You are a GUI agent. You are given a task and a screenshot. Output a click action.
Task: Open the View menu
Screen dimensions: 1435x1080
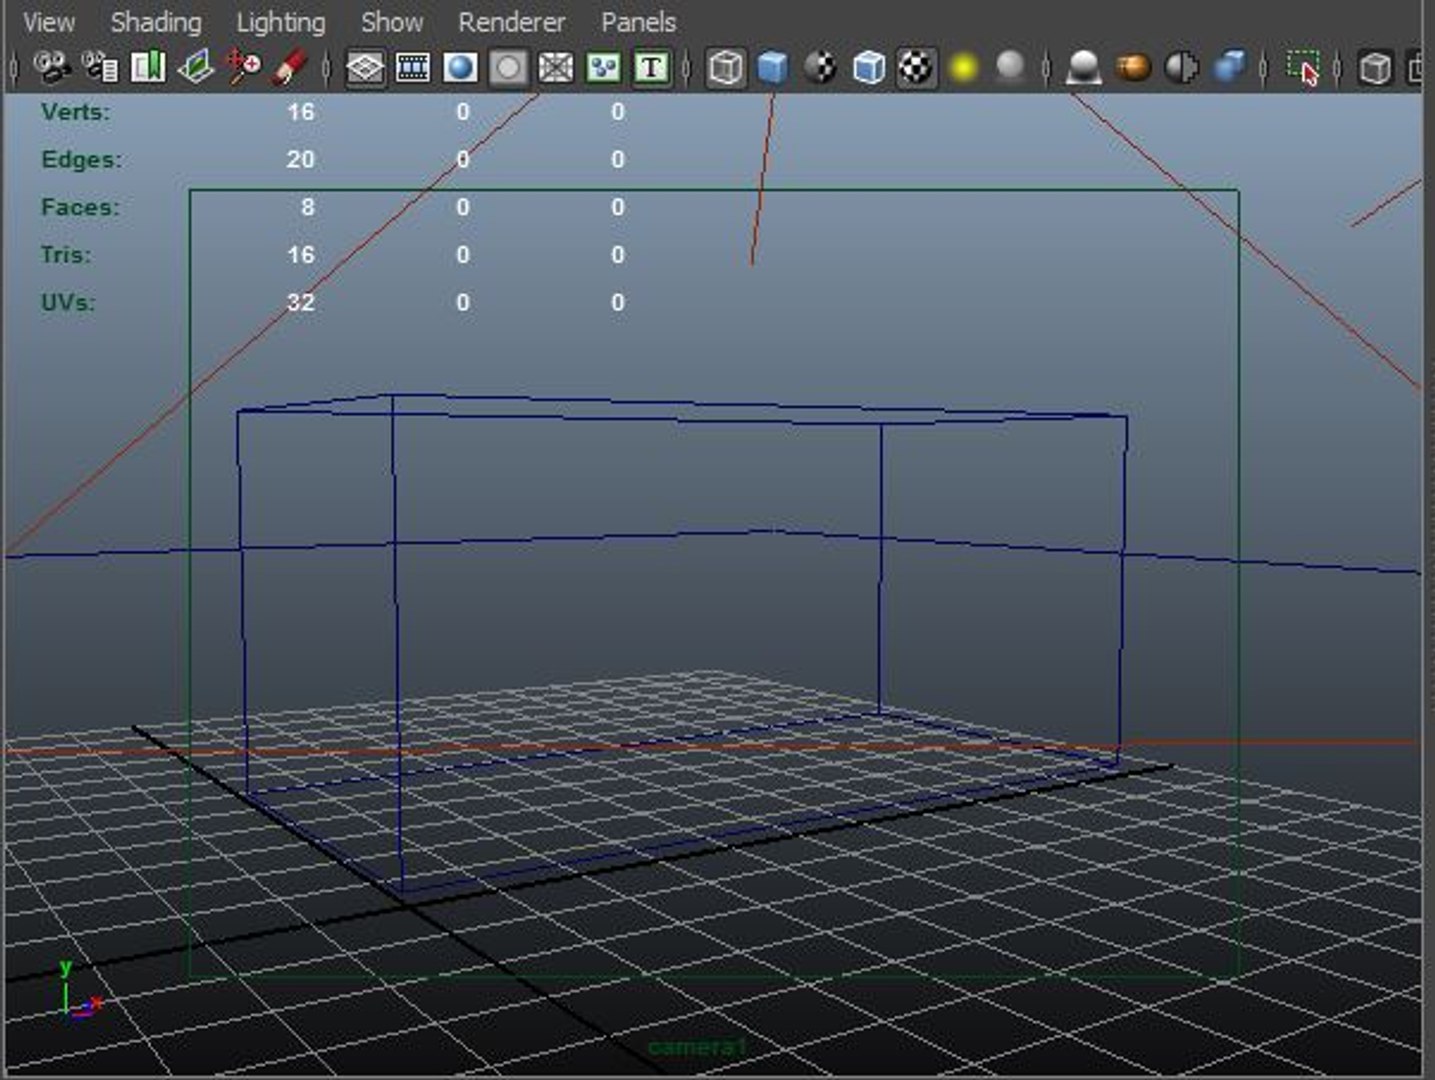tap(49, 22)
